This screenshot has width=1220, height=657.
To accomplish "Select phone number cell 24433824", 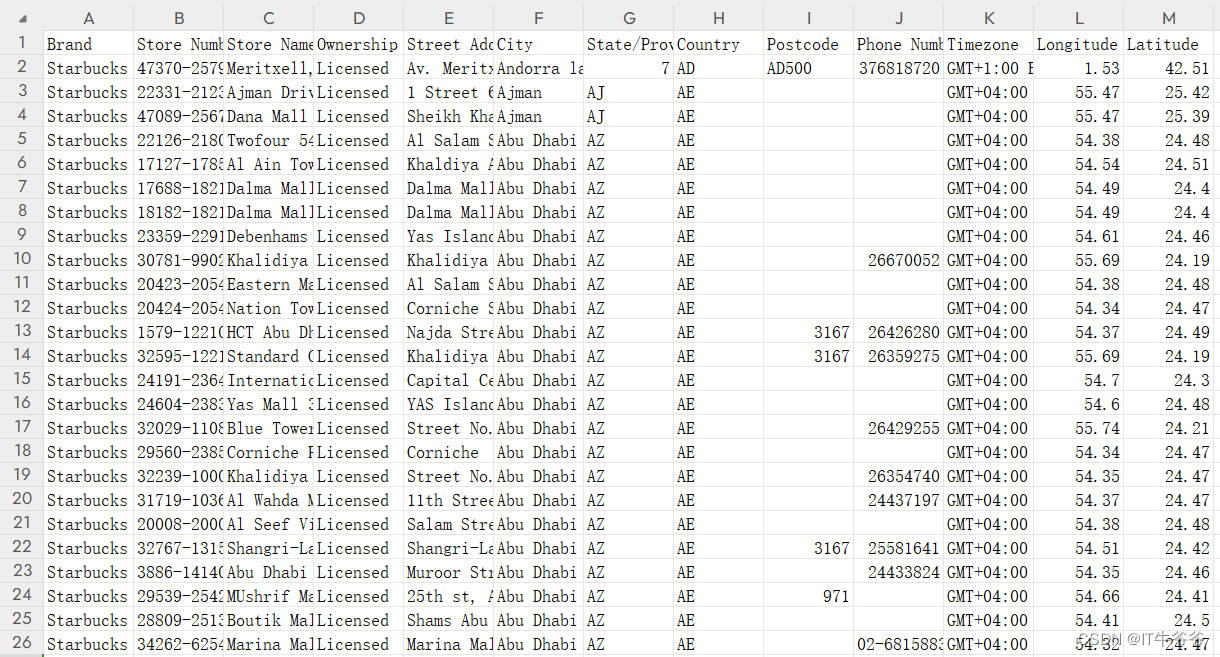I will click(898, 572).
